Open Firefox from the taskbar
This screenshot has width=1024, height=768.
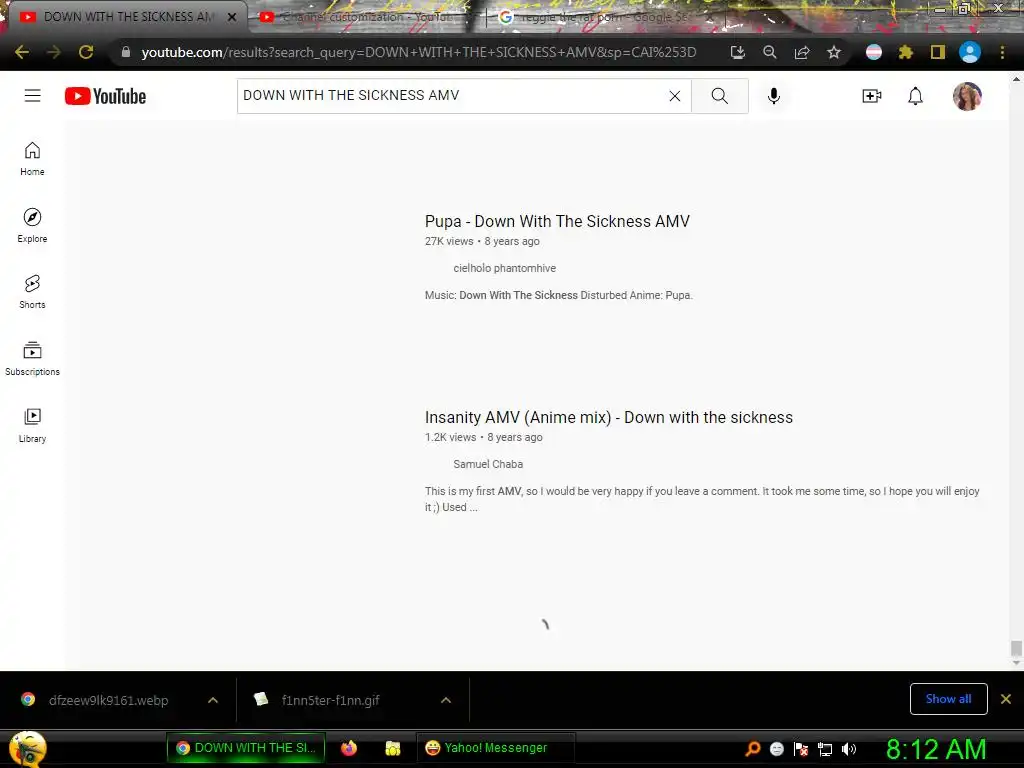(349, 748)
